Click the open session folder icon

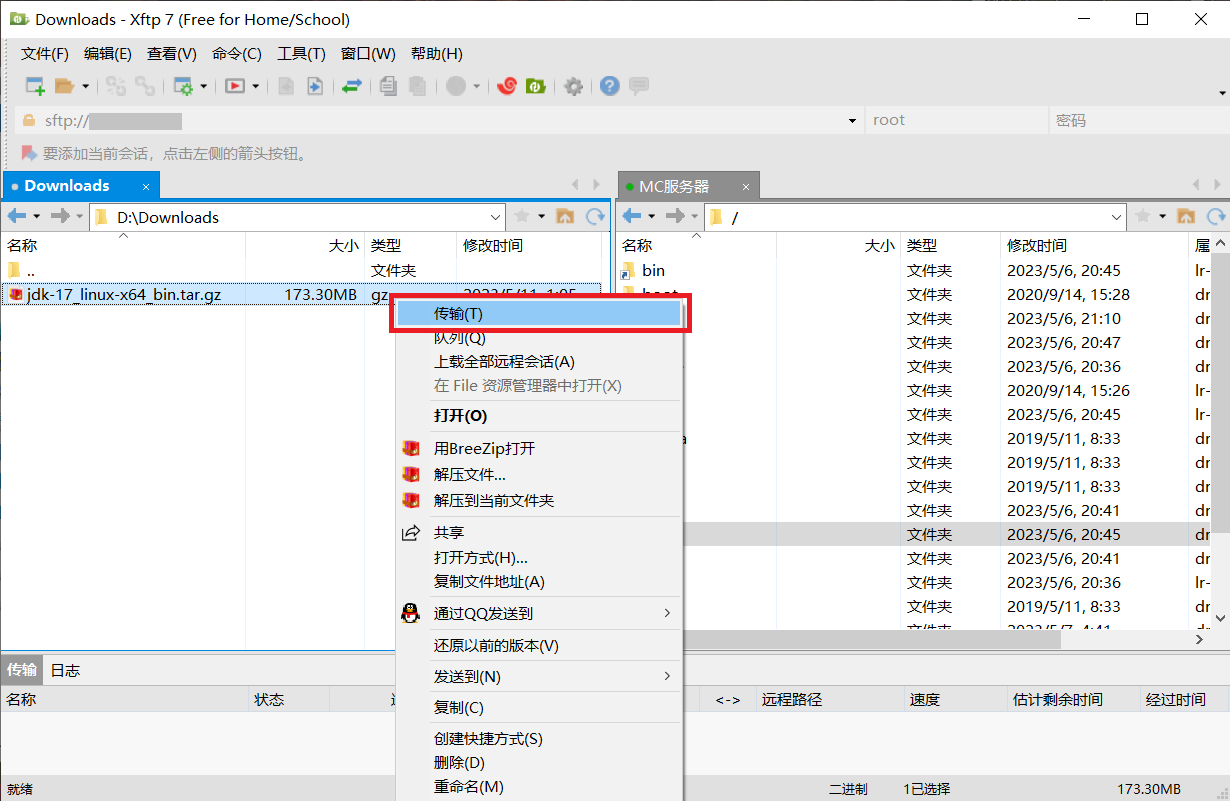point(64,87)
